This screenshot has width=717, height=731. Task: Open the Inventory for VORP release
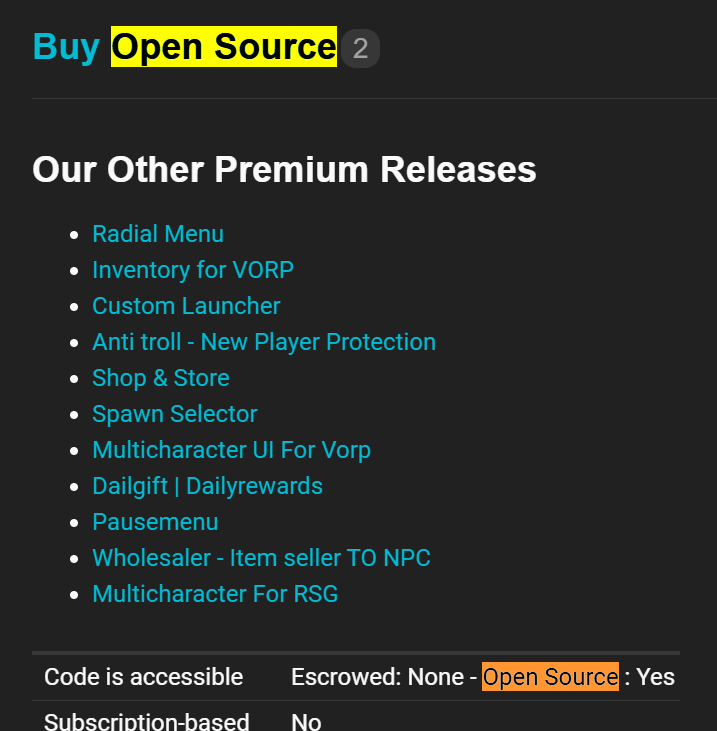(193, 270)
